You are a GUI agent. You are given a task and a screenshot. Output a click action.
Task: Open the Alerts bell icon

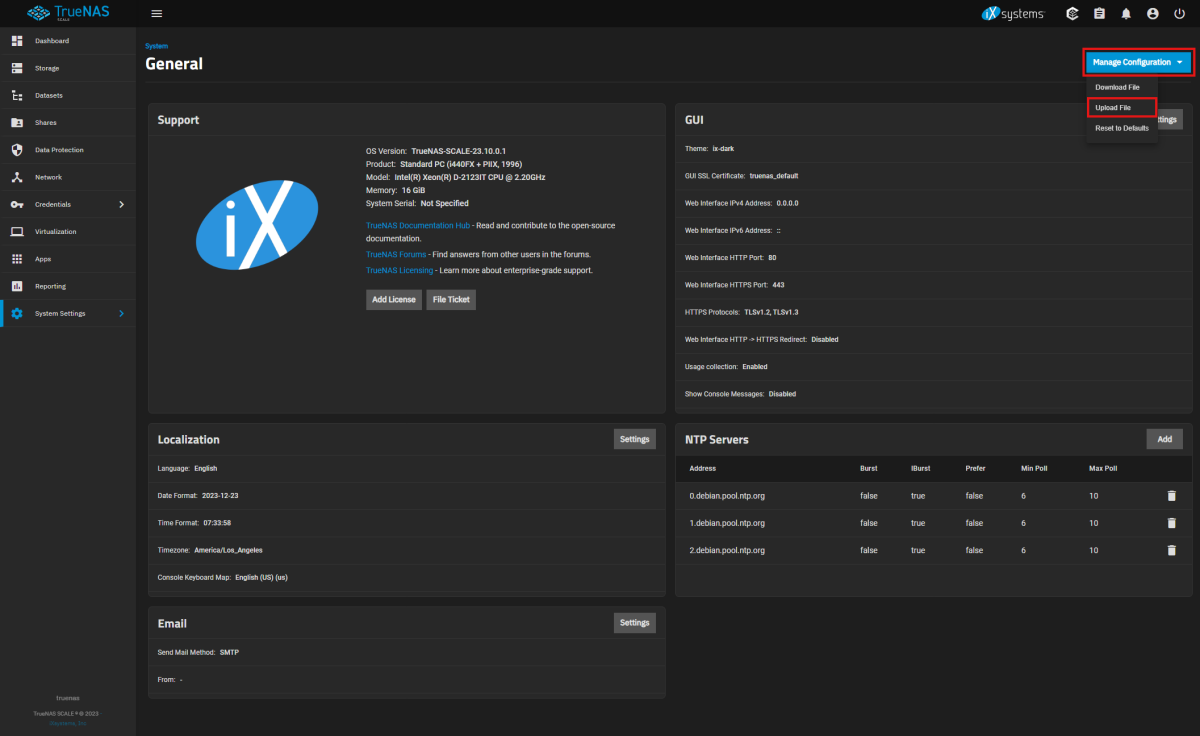click(1126, 14)
